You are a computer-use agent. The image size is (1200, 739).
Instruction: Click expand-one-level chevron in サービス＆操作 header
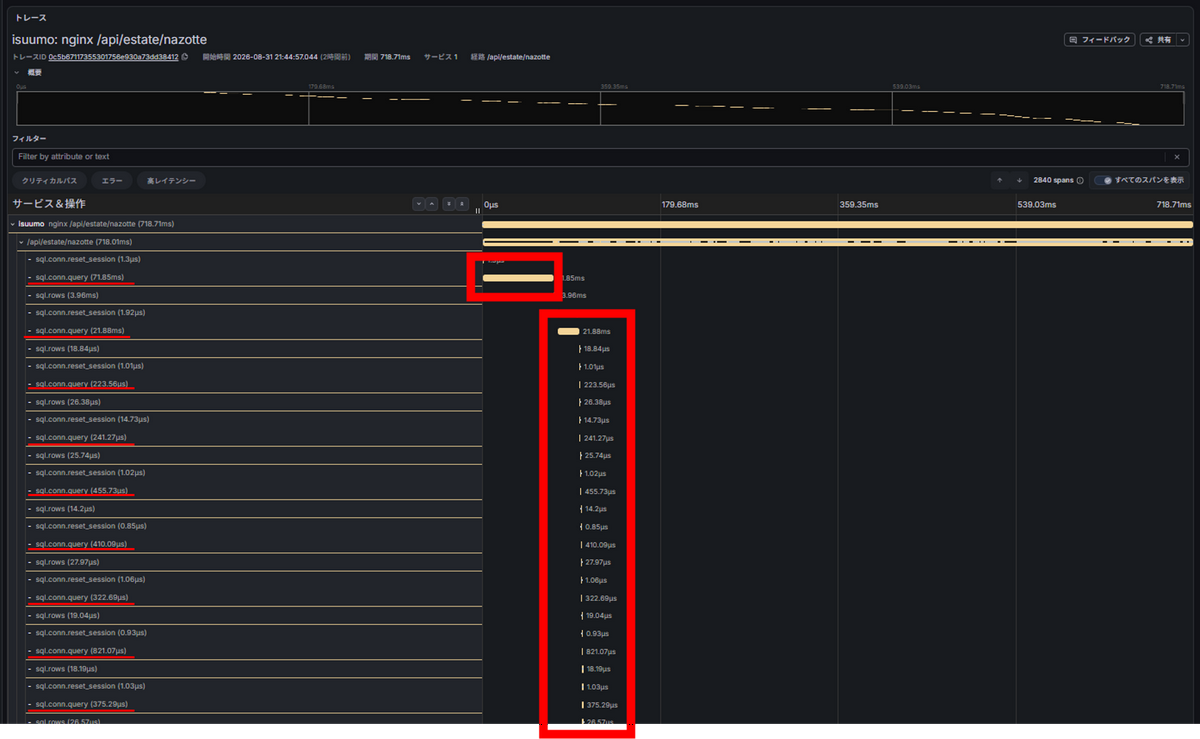tap(419, 204)
